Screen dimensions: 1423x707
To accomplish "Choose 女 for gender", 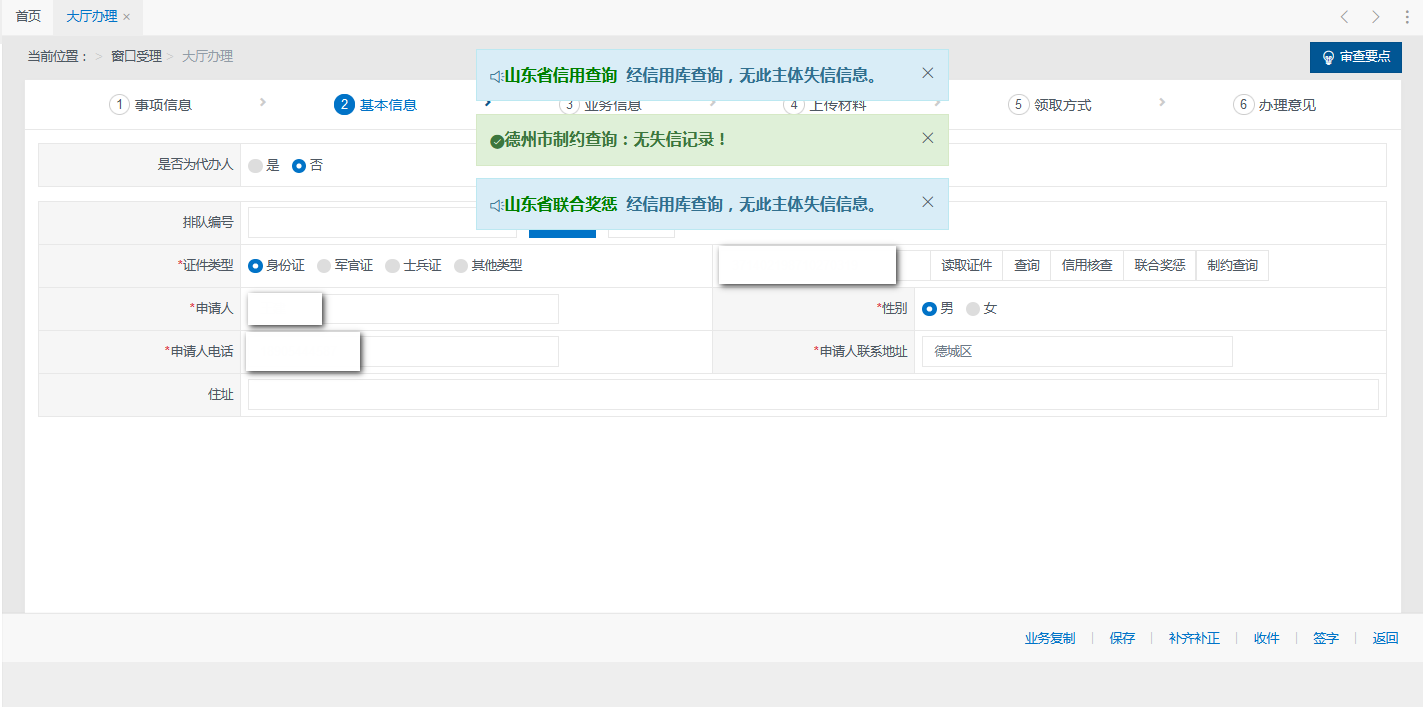I will [x=973, y=309].
